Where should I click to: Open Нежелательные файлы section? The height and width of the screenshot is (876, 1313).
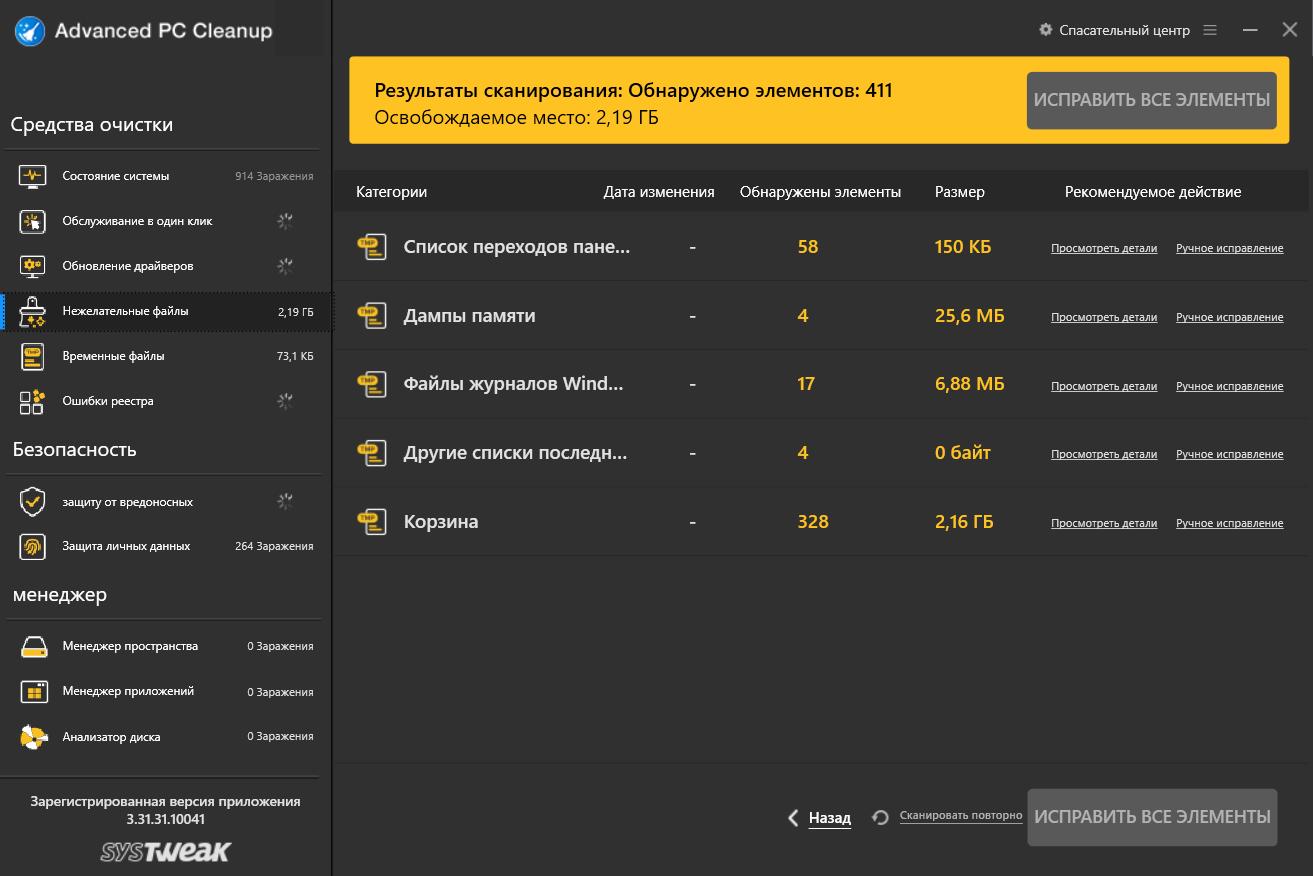[x=125, y=311]
